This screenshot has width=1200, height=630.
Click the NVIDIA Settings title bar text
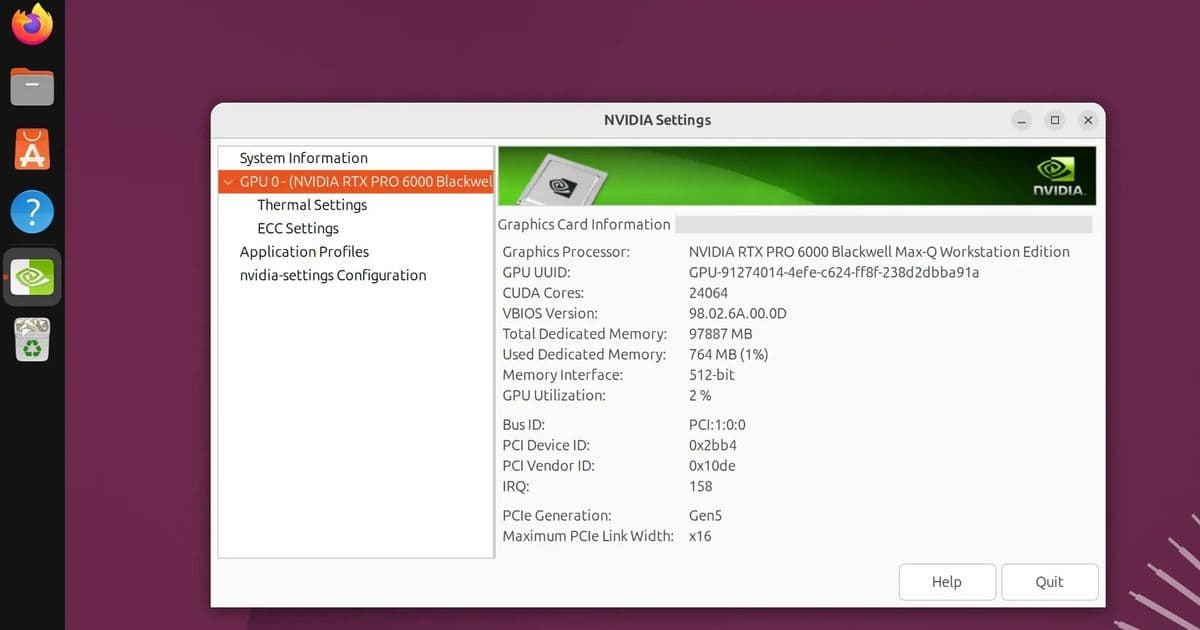pos(657,120)
